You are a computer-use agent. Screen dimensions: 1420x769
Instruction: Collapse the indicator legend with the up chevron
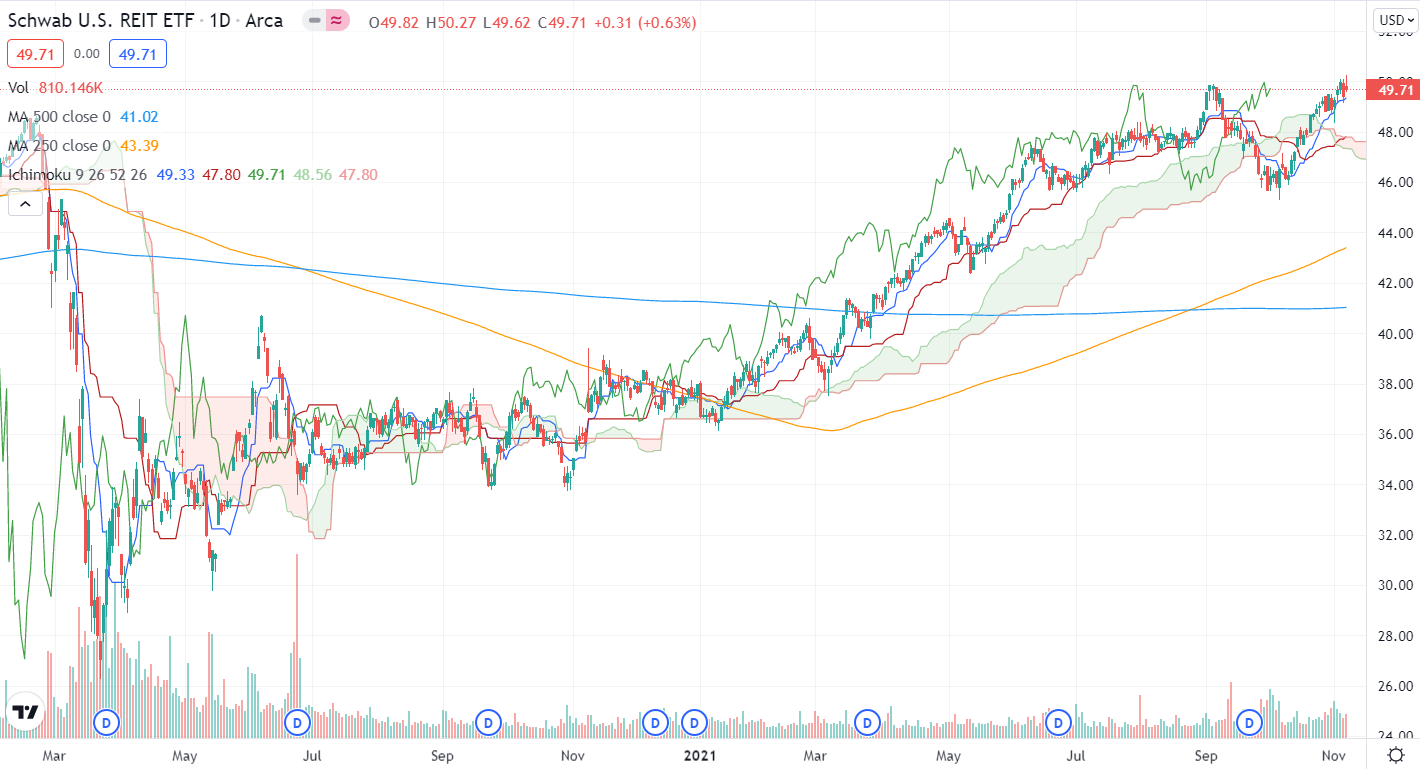(26, 205)
